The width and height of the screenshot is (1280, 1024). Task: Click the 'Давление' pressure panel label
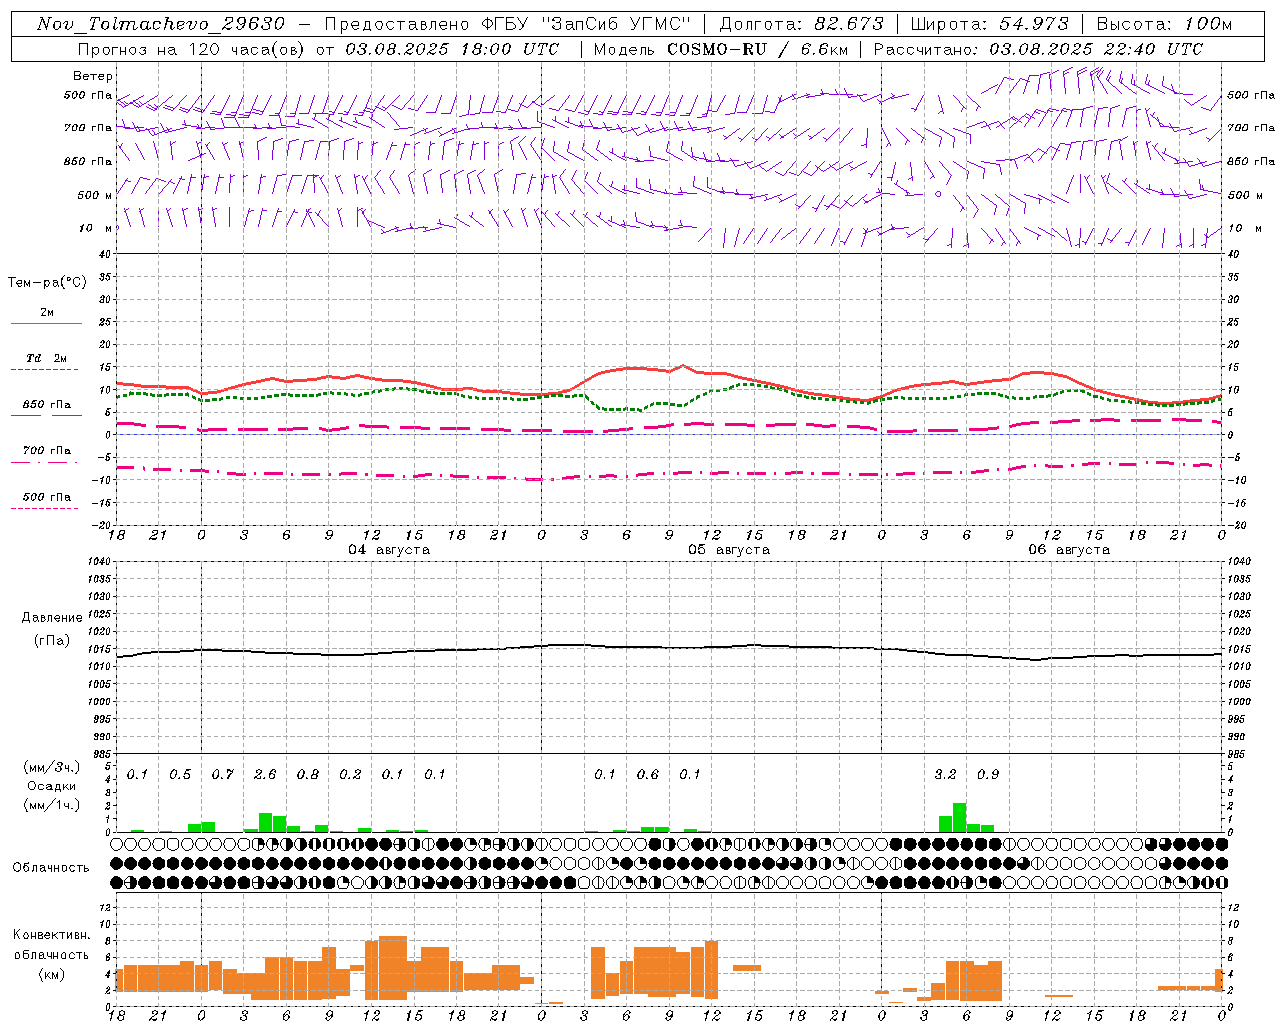(x=51, y=618)
